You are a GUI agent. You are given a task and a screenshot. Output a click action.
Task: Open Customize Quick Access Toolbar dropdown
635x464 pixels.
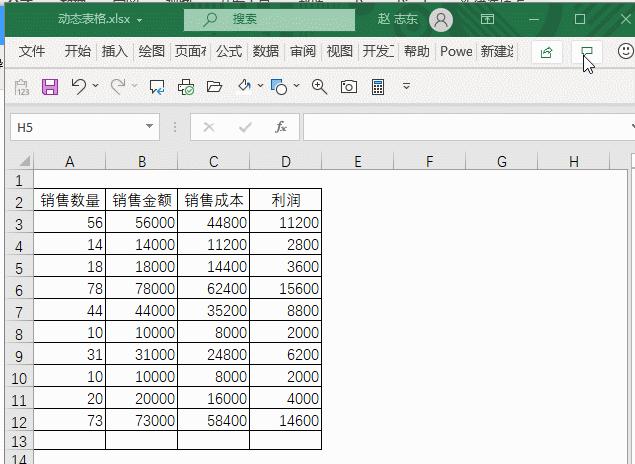[406, 86]
